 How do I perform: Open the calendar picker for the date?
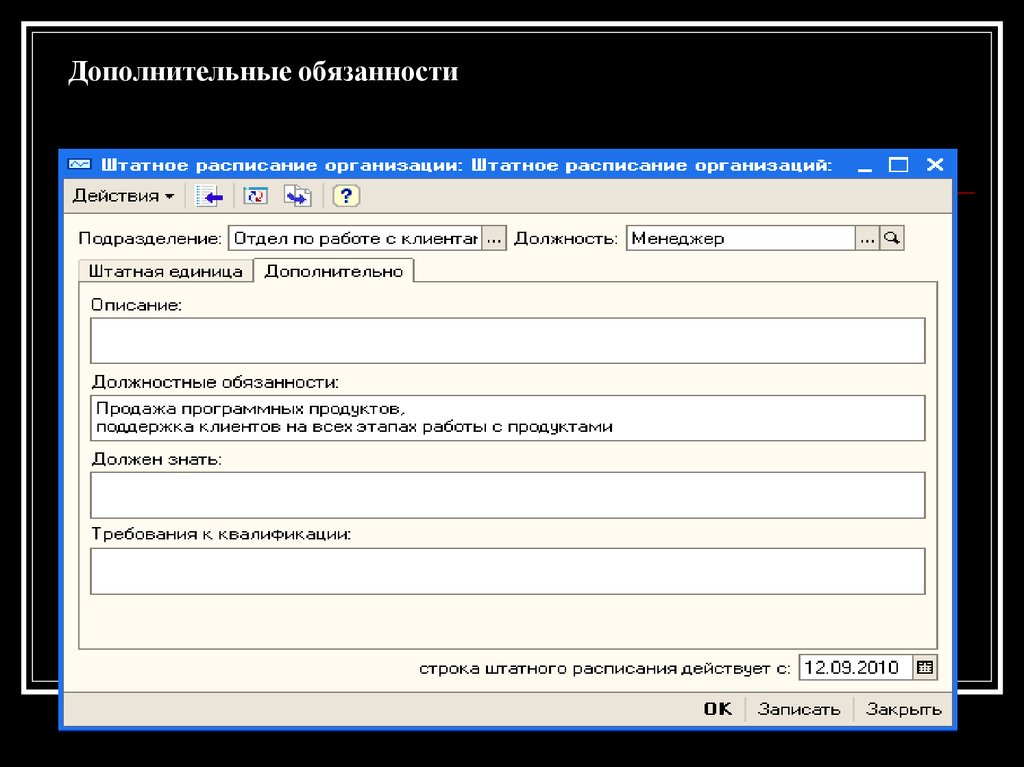925,667
